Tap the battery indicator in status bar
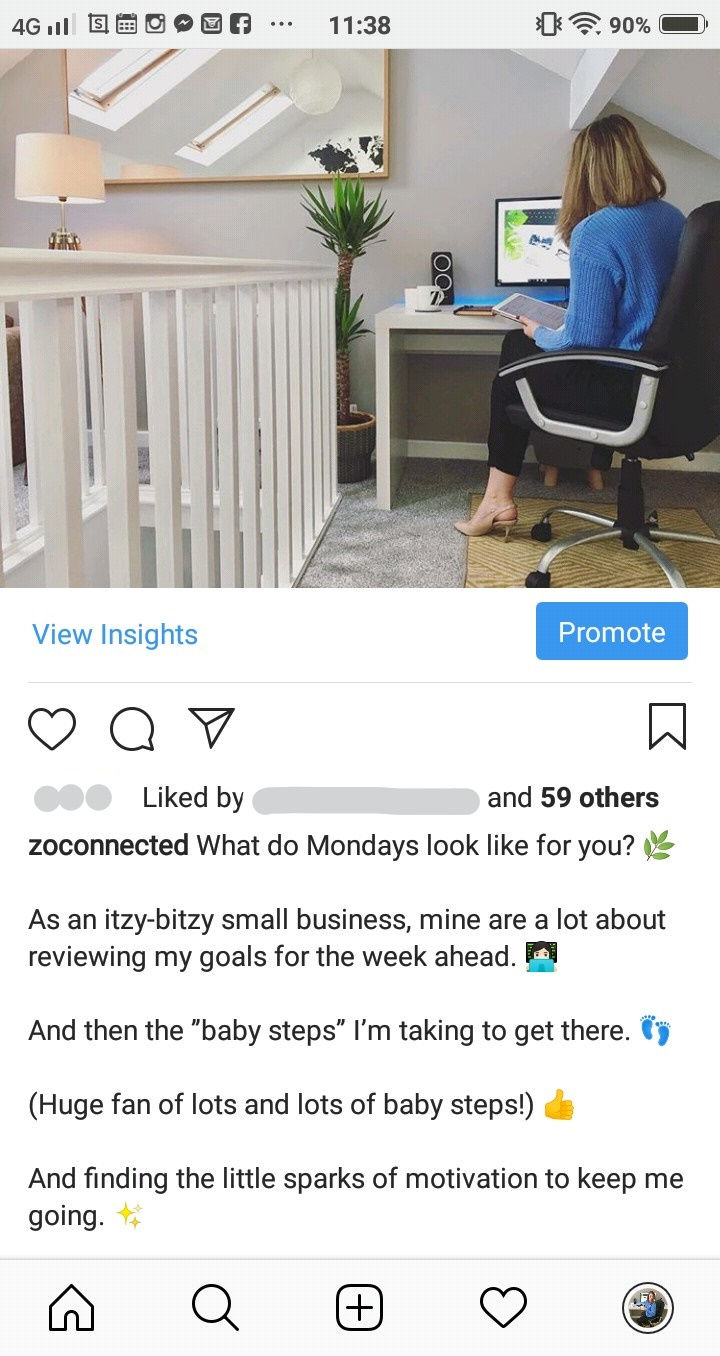The image size is (720, 1356). tap(683, 24)
